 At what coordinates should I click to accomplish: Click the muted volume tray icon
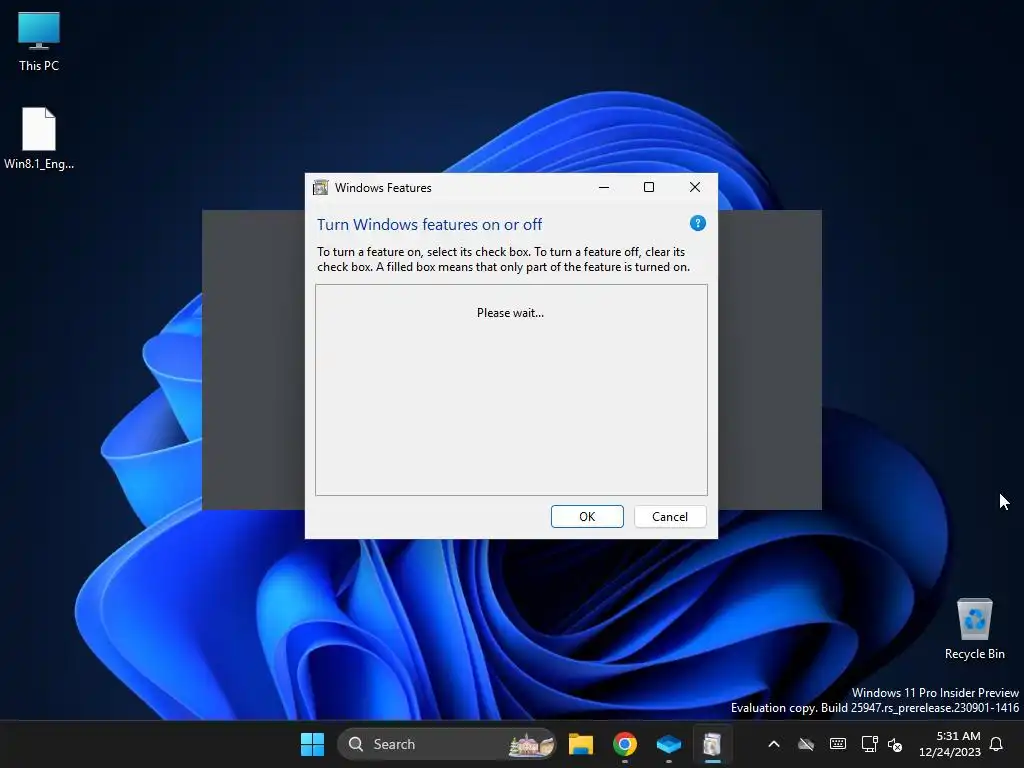pos(895,744)
